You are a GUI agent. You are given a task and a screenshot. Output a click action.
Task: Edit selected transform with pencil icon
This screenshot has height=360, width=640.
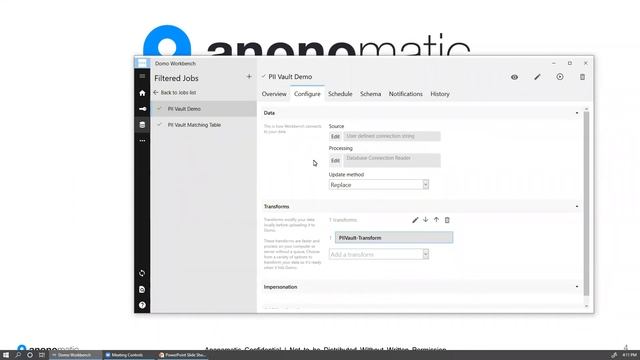pyautogui.click(x=415, y=220)
